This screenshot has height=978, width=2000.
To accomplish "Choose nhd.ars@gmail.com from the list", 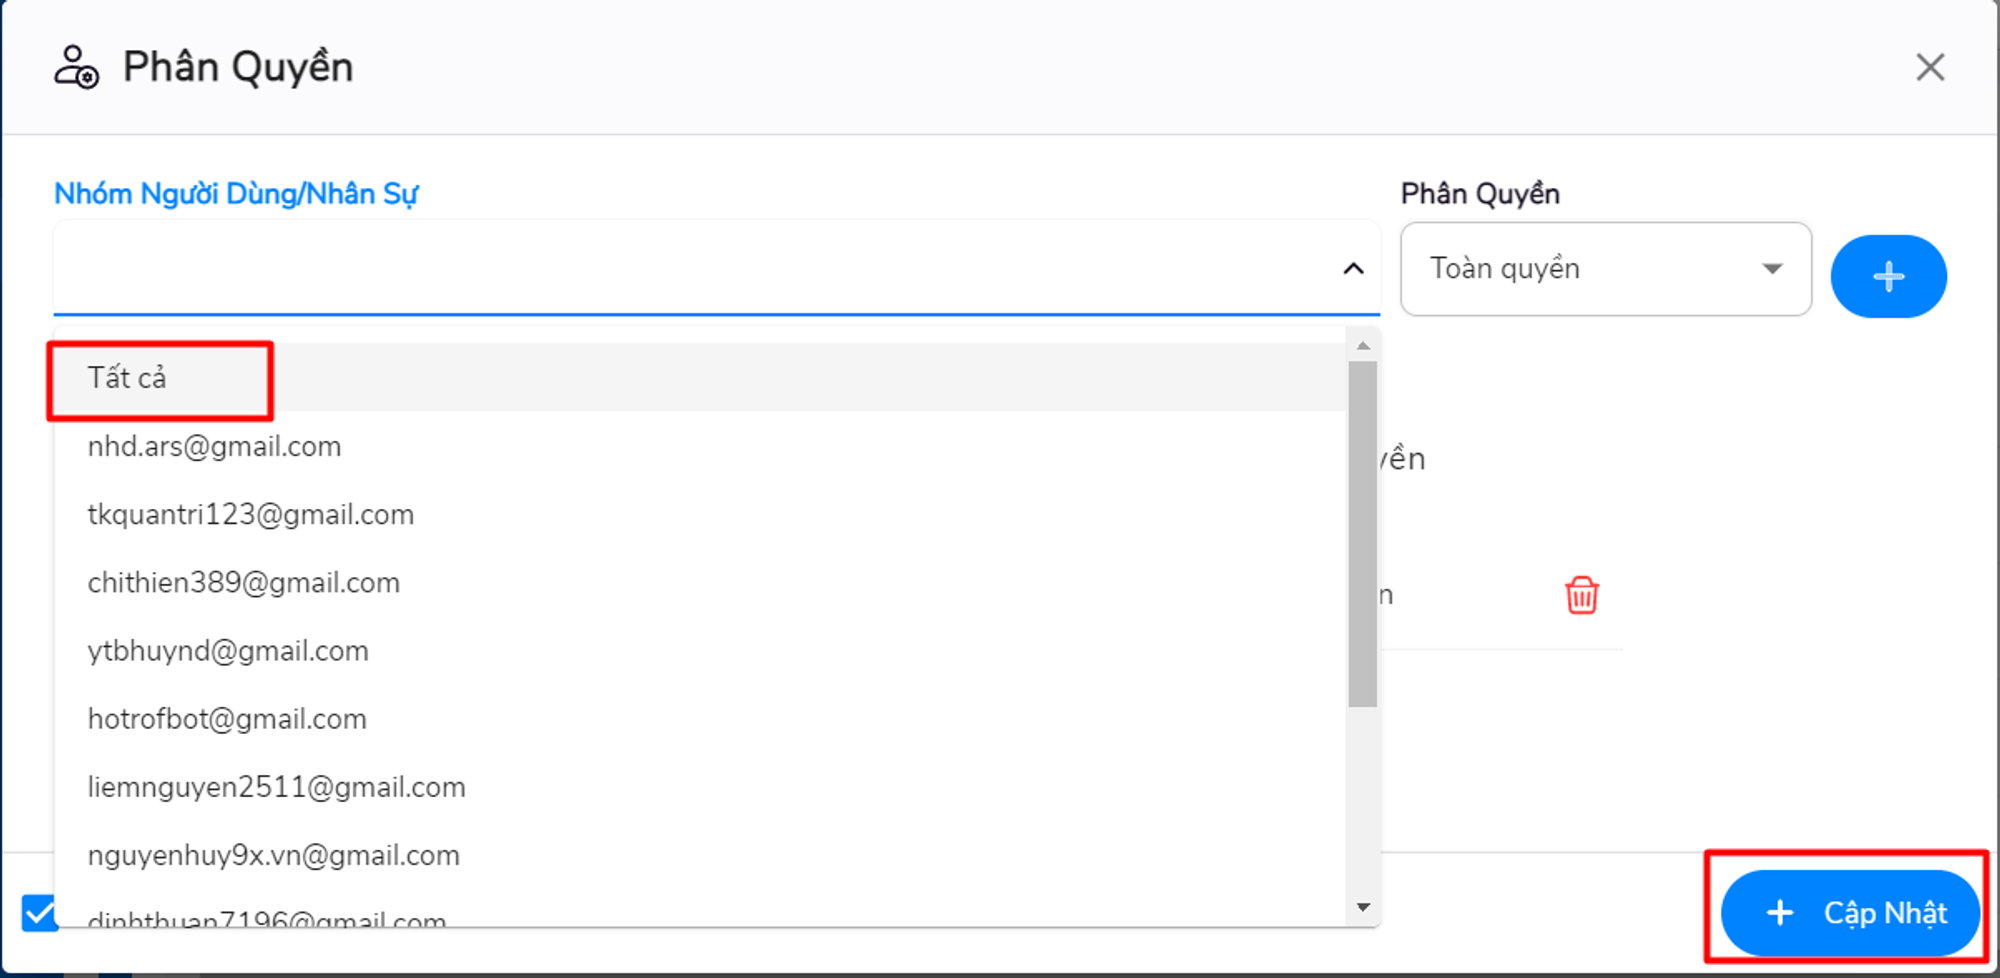I will click(214, 447).
